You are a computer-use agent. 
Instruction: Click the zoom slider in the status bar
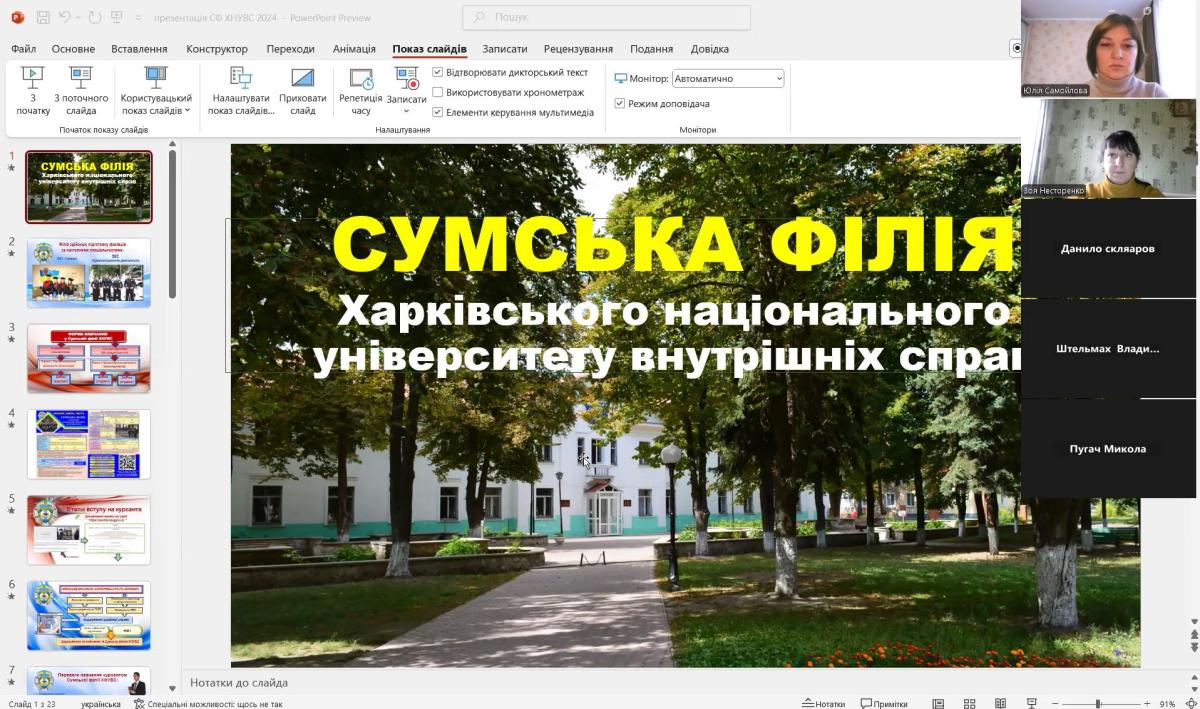click(1097, 704)
